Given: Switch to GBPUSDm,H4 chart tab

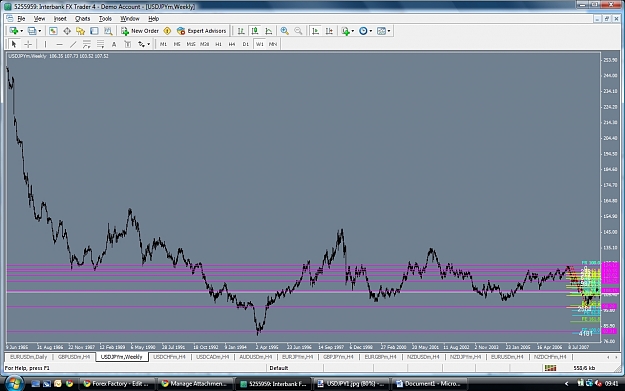Looking at the screenshot, I should tap(74, 357).
